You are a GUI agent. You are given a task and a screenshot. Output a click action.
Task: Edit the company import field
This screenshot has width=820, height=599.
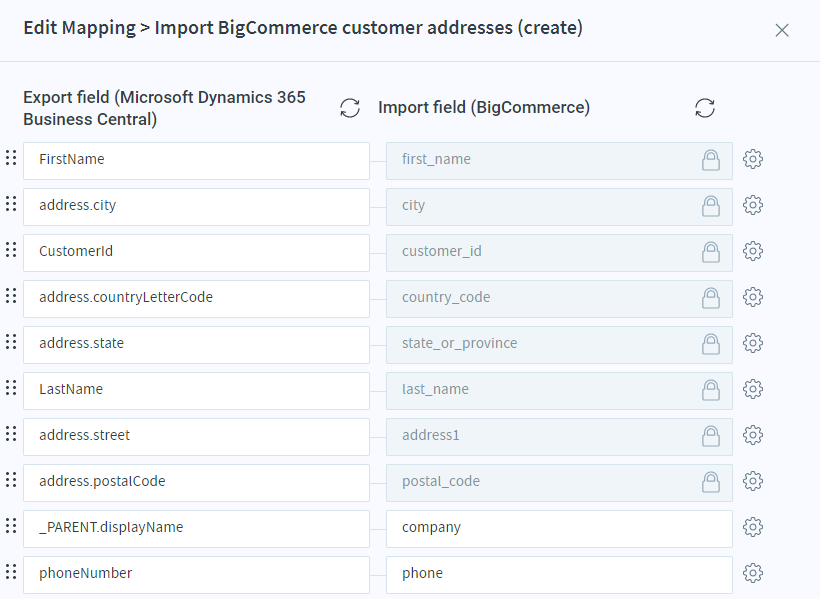click(x=559, y=529)
